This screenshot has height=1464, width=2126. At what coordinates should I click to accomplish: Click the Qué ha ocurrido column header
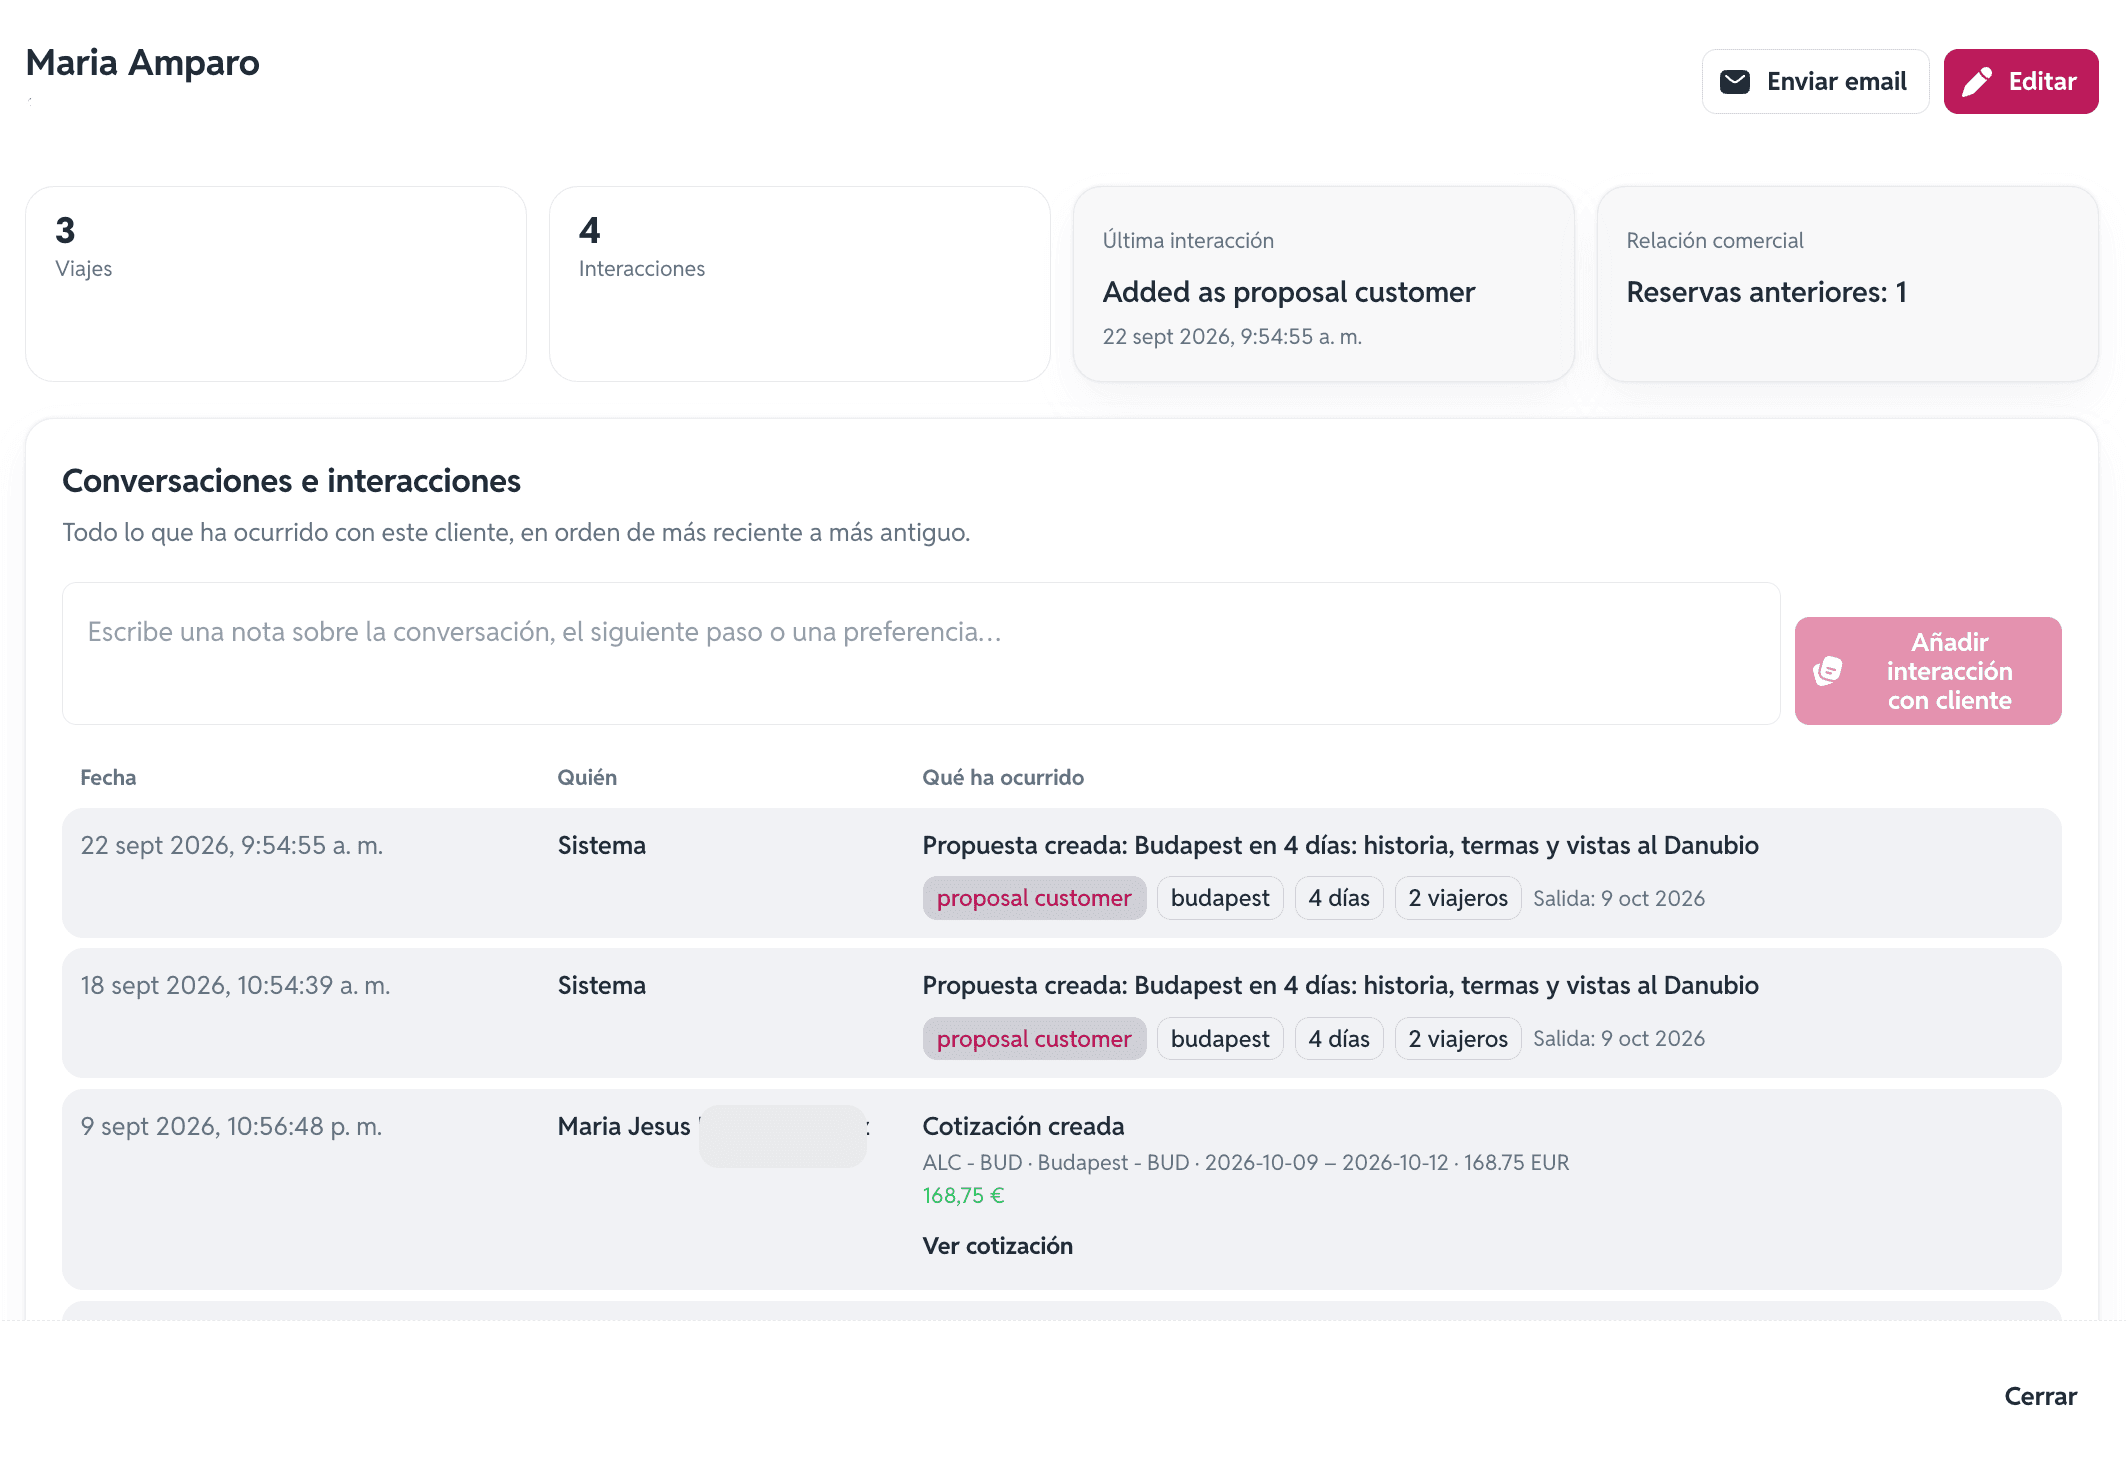click(1003, 778)
